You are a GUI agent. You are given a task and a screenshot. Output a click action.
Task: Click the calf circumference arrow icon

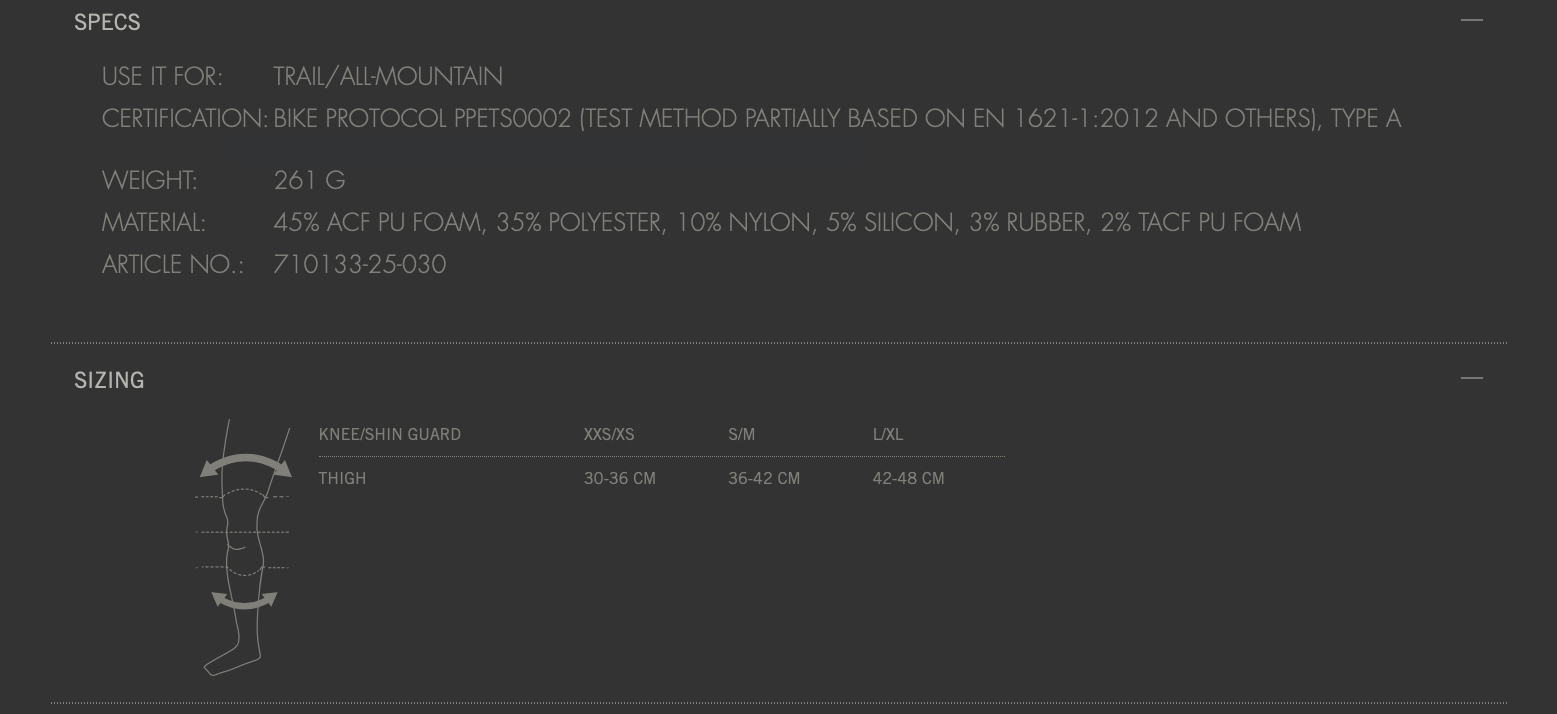tap(244, 600)
